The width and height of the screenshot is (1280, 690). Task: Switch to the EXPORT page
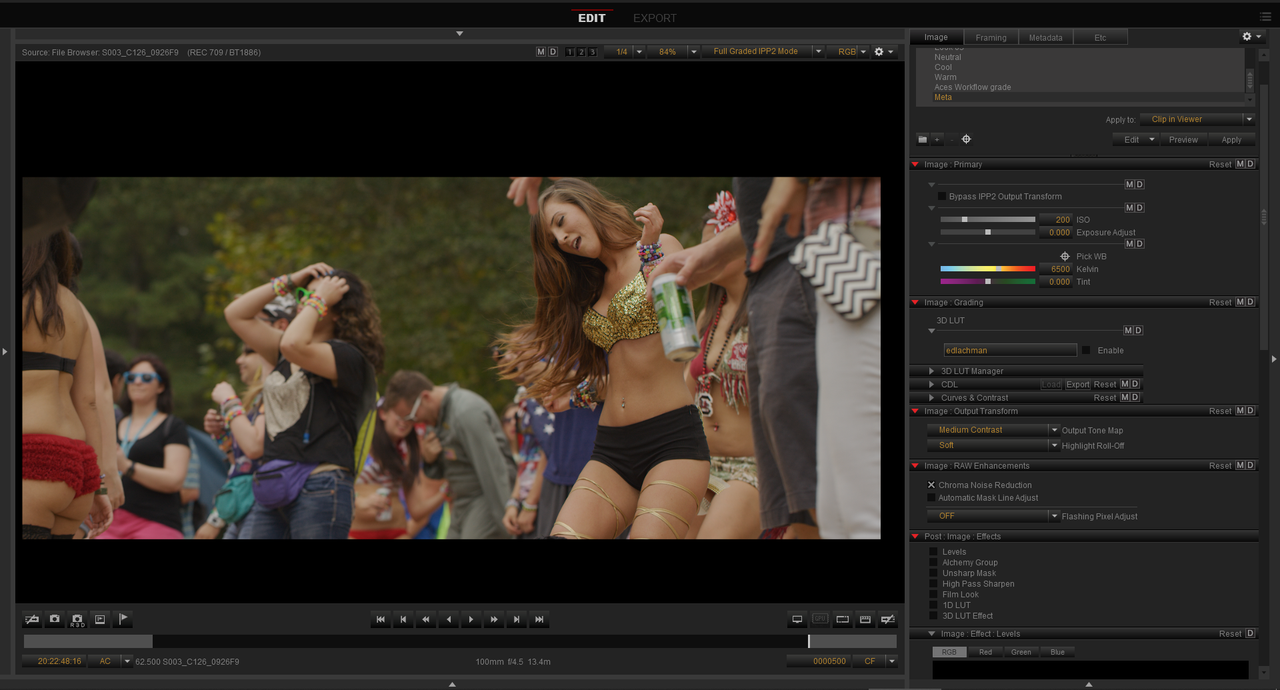click(655, 18)
